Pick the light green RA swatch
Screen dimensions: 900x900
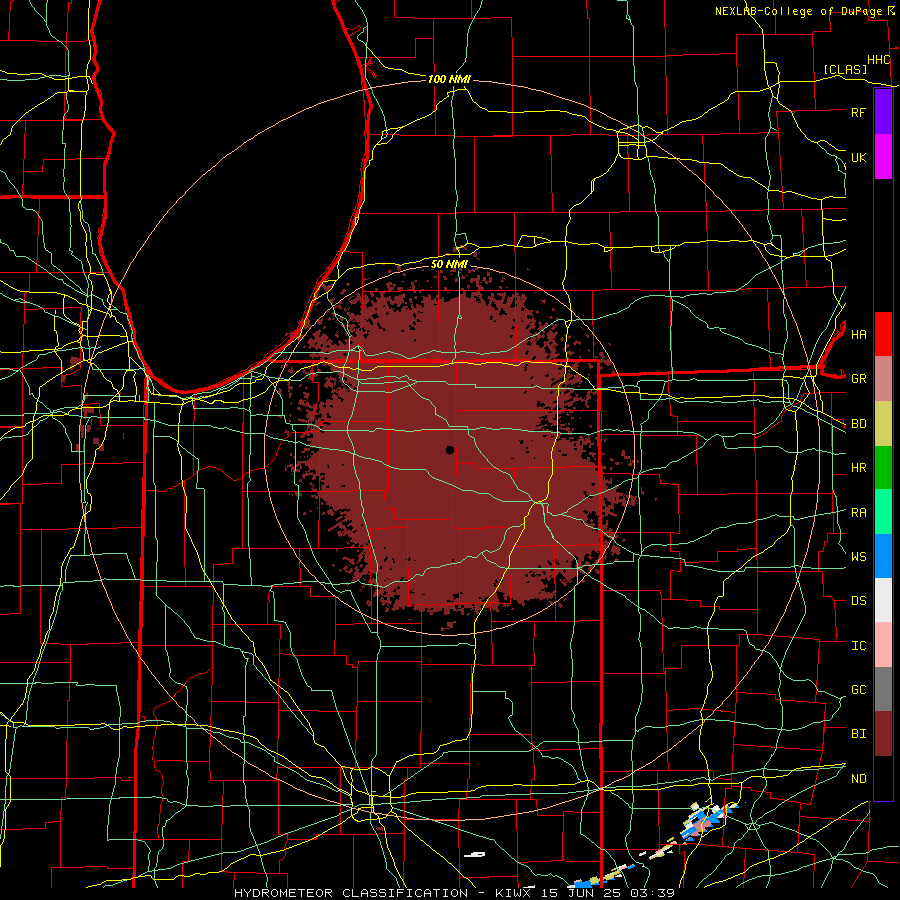coord(883,512)
